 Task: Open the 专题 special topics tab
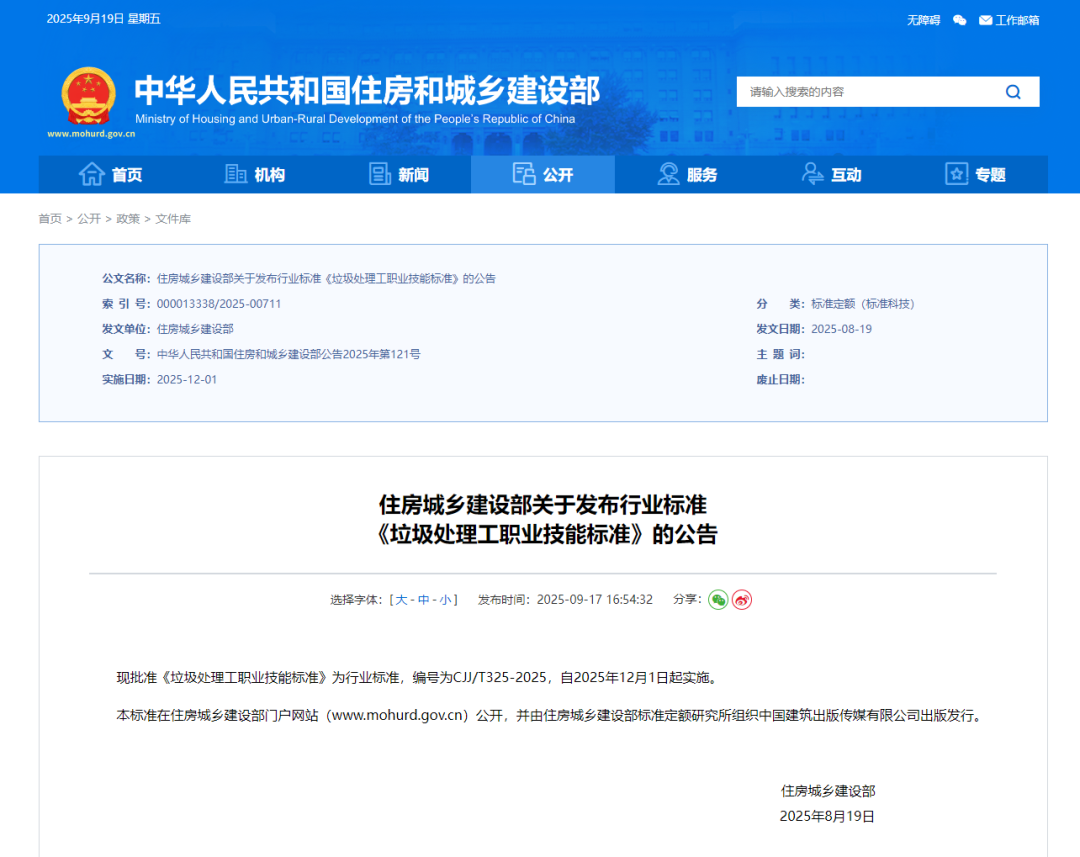click(975, 175)
